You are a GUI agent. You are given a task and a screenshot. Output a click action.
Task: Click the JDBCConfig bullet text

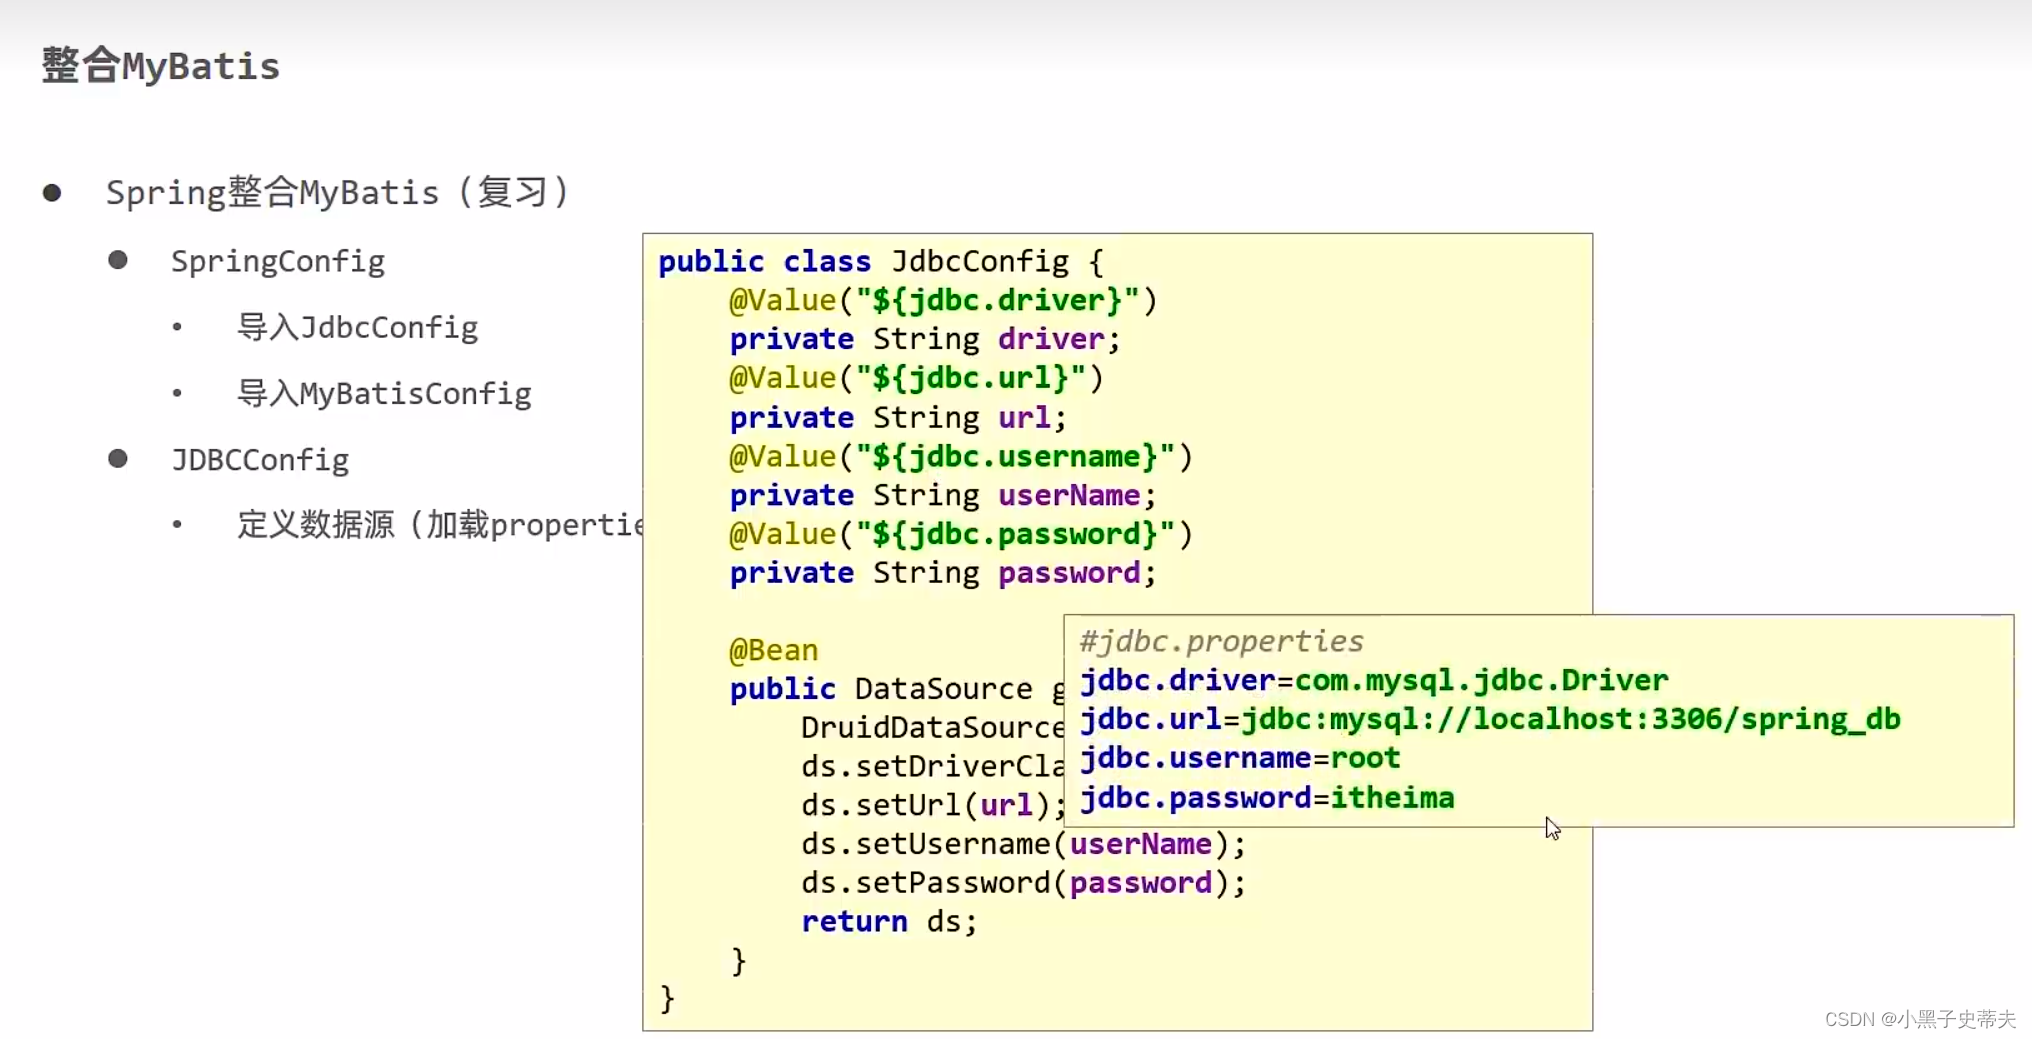click(x=260, y=459)
